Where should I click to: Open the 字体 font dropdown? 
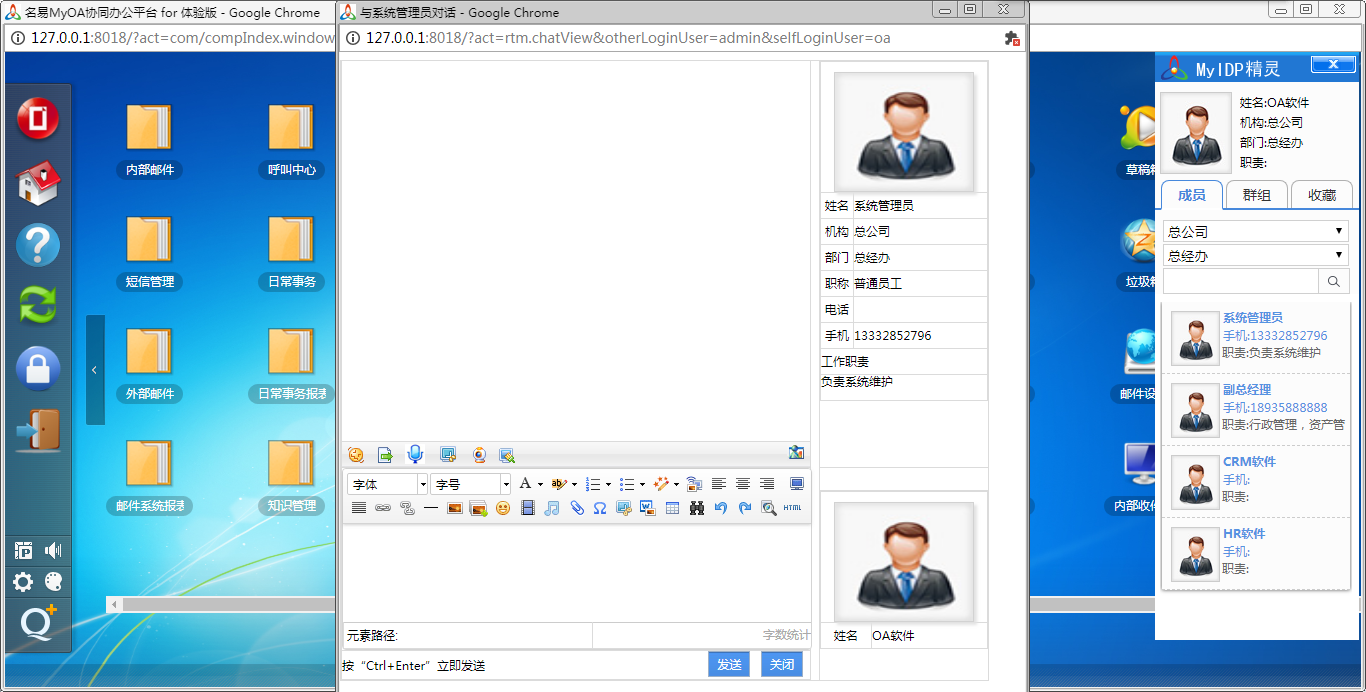coord(387,484)
